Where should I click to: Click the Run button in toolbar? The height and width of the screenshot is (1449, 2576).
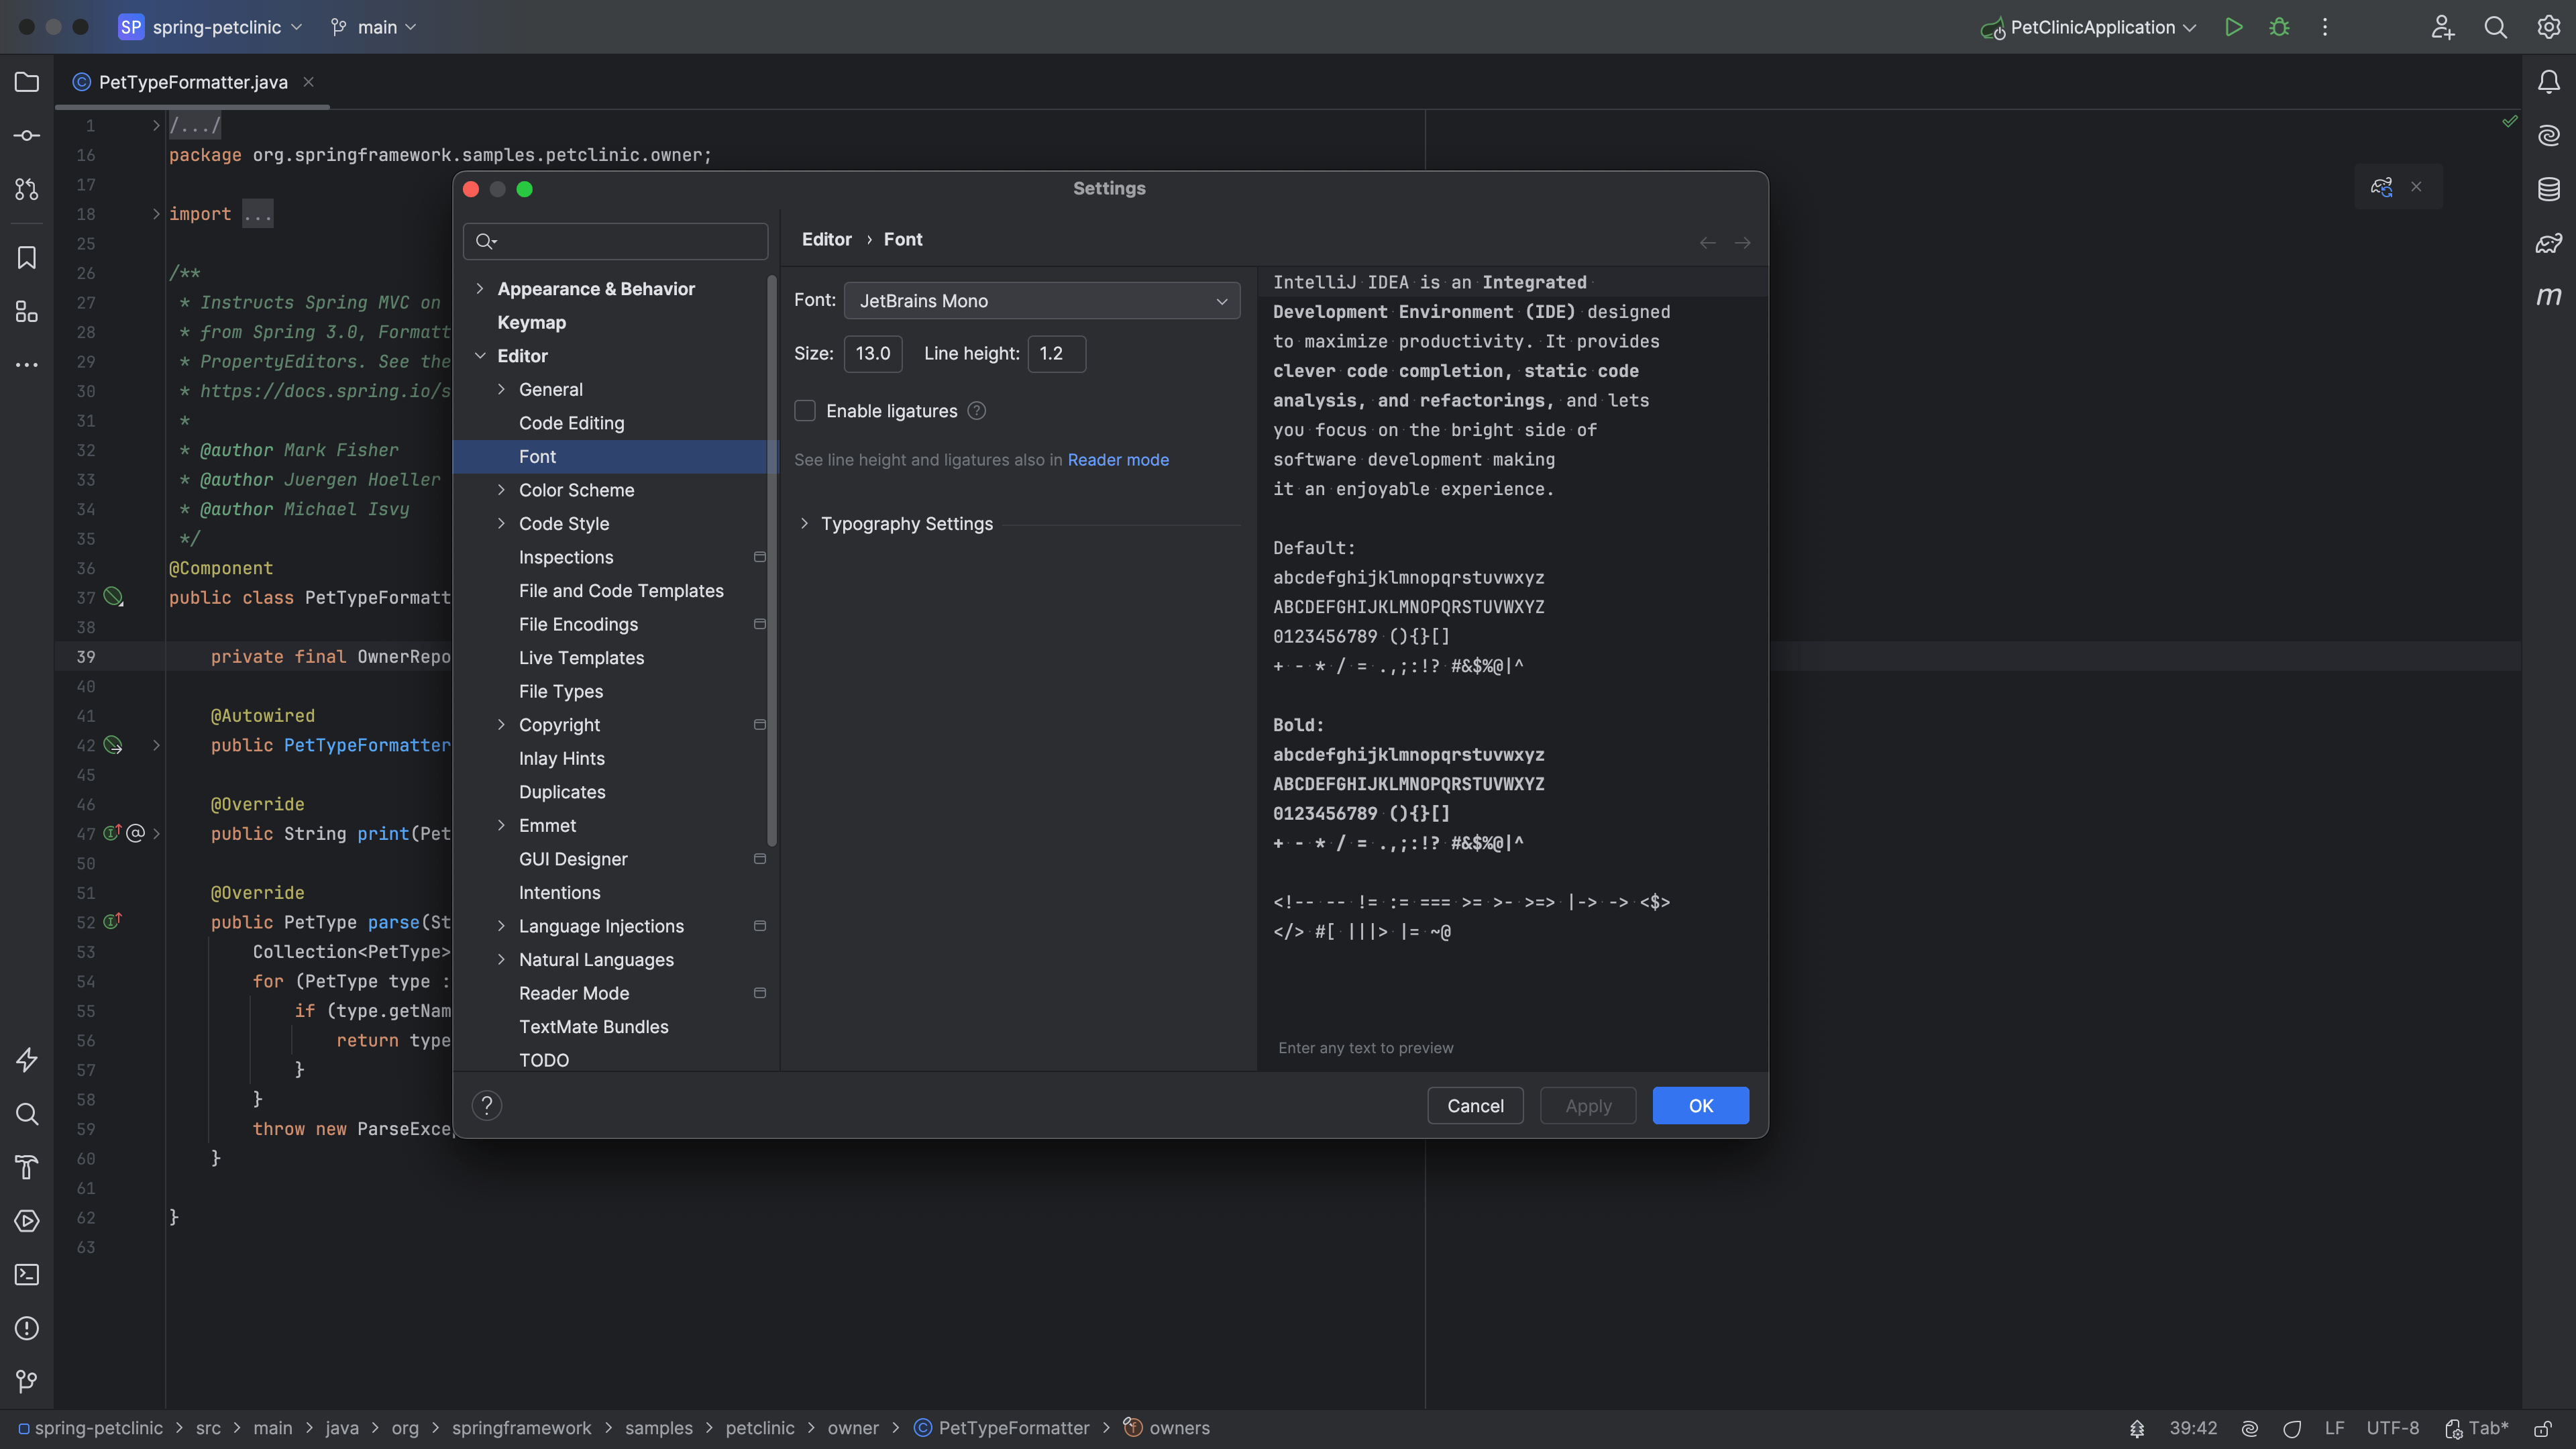[x=2235, y=27]
